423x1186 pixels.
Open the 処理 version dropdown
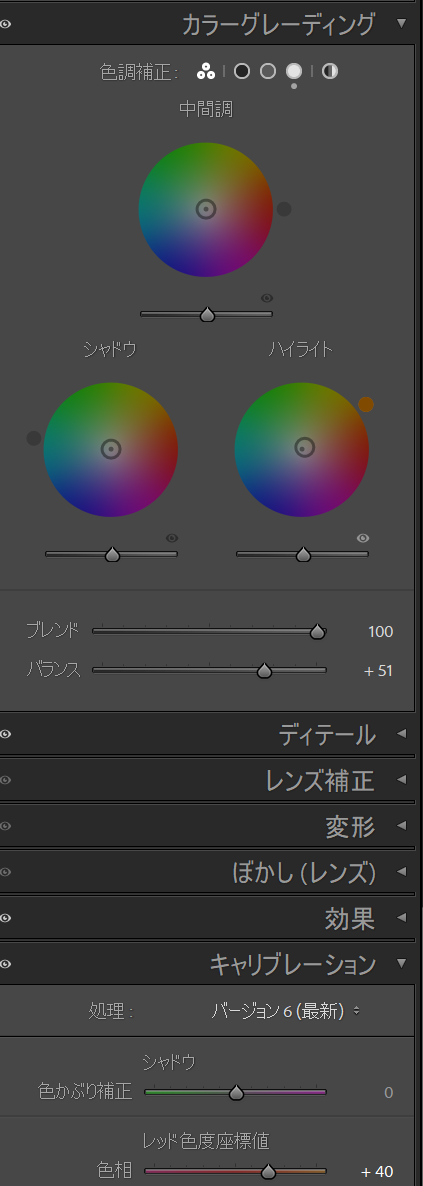(286, 1011)
